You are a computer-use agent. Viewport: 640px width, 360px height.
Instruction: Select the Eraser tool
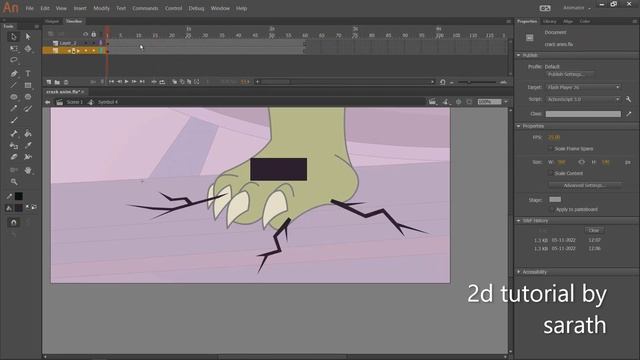tap(14, 157)
